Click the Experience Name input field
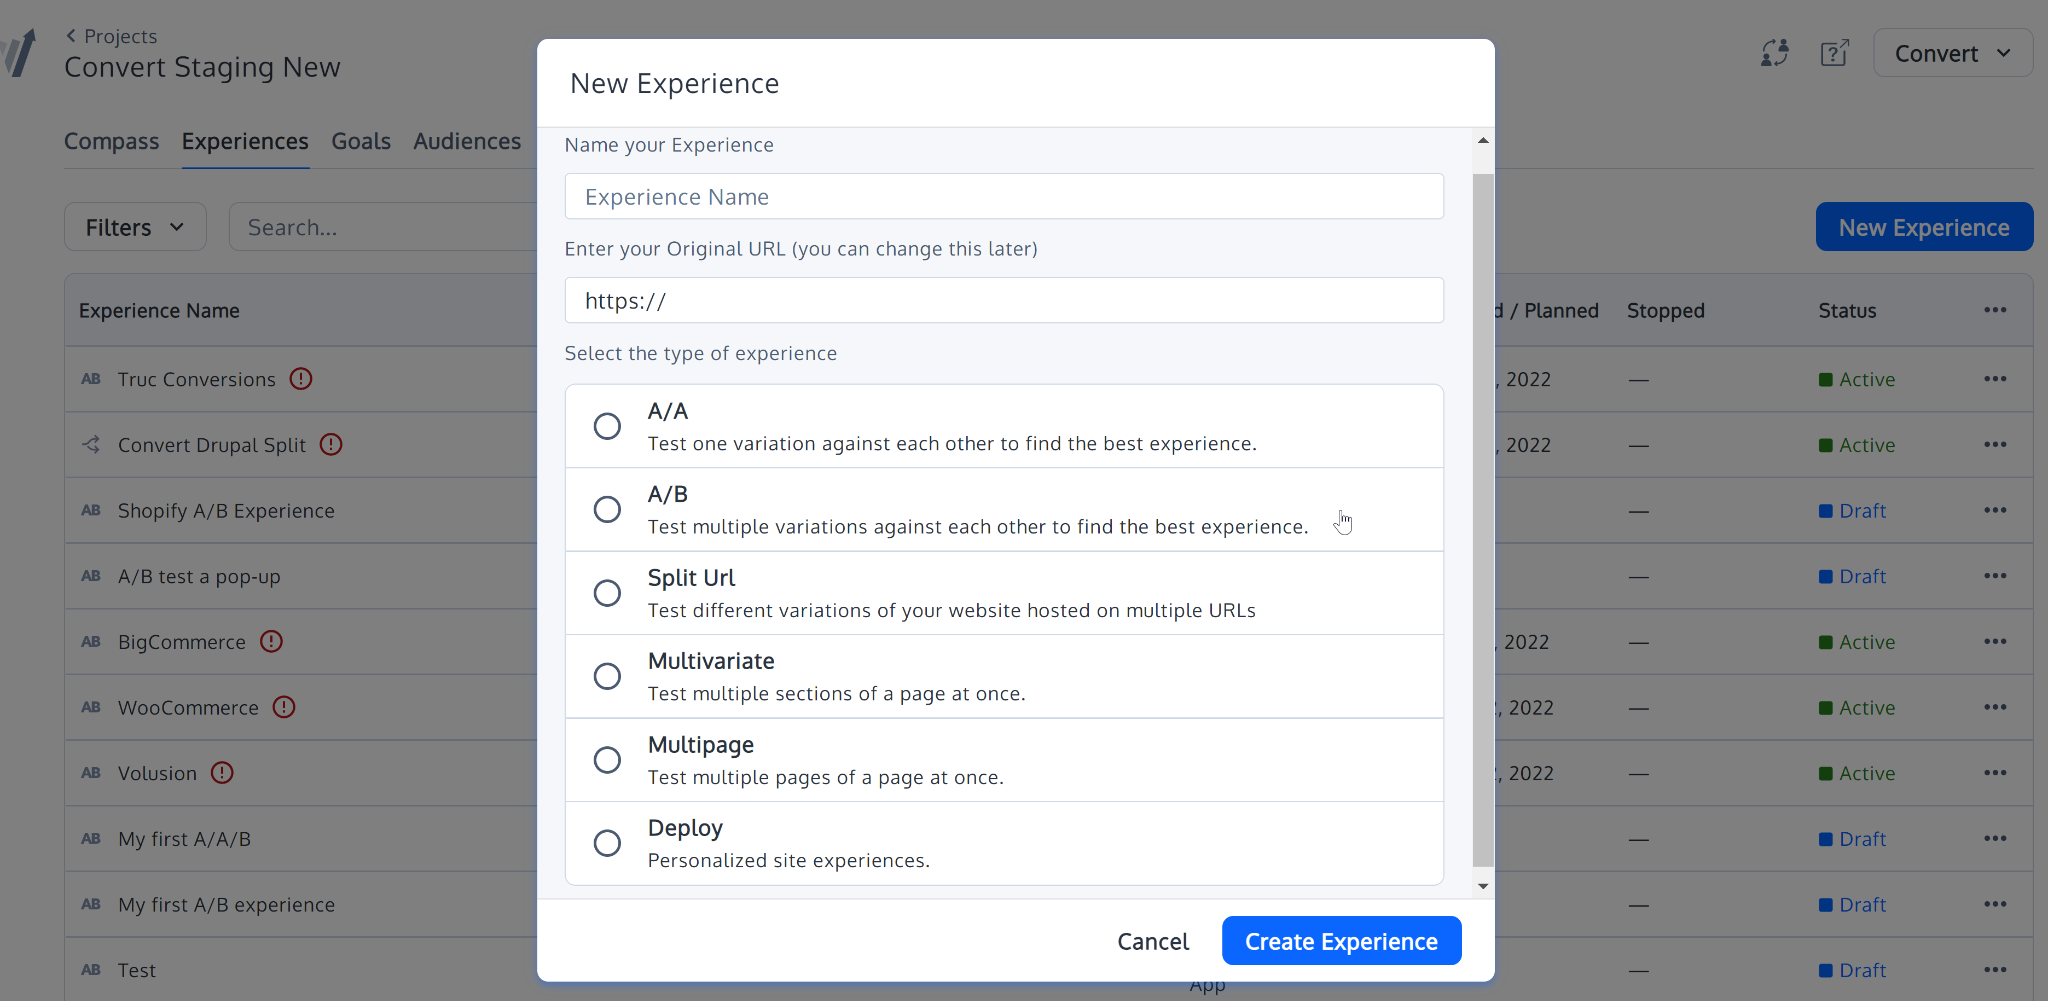 tap(1004, 197)
